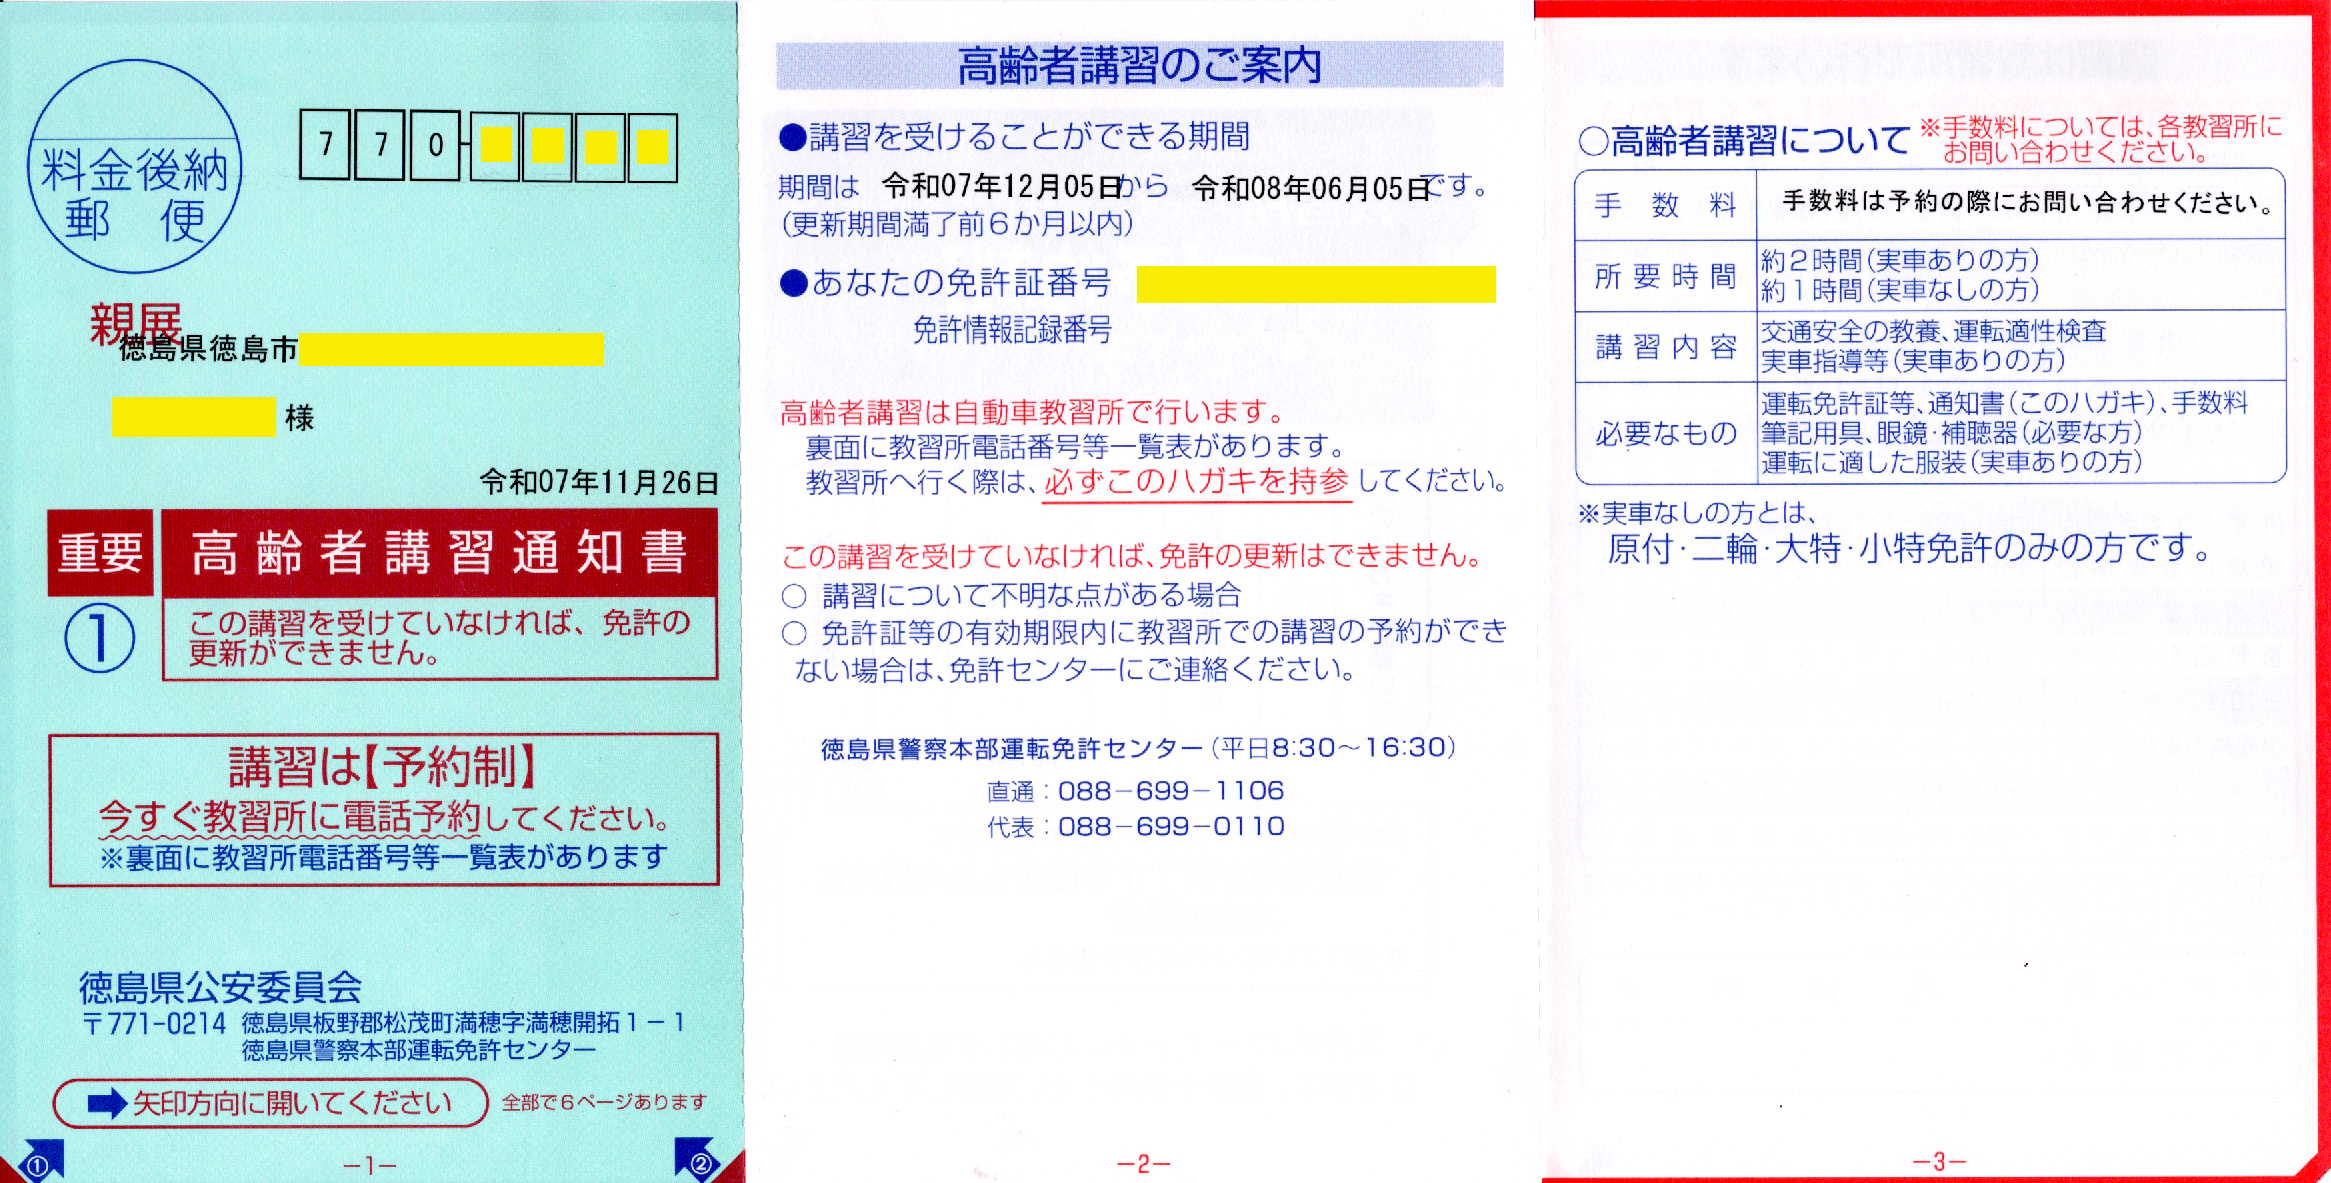The image size is (2331, 1183).
Task: Click the blue arrow in 矢印方向に開いてください
Action: [107, 1103]
